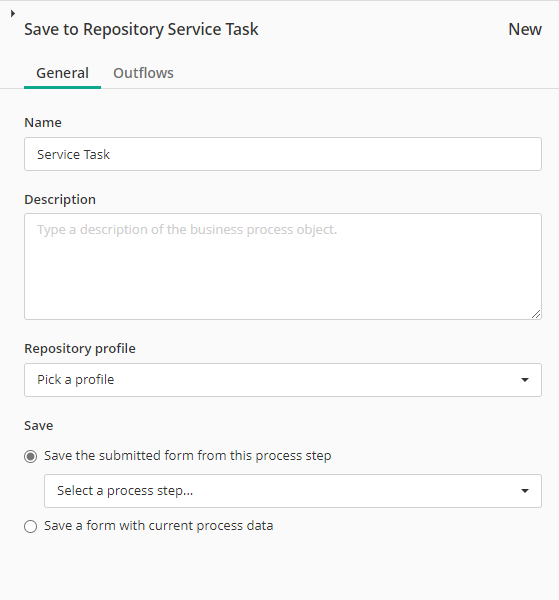Click the Save section heading
Viewport: 559px width, 600px height.
tap(39, 426)
